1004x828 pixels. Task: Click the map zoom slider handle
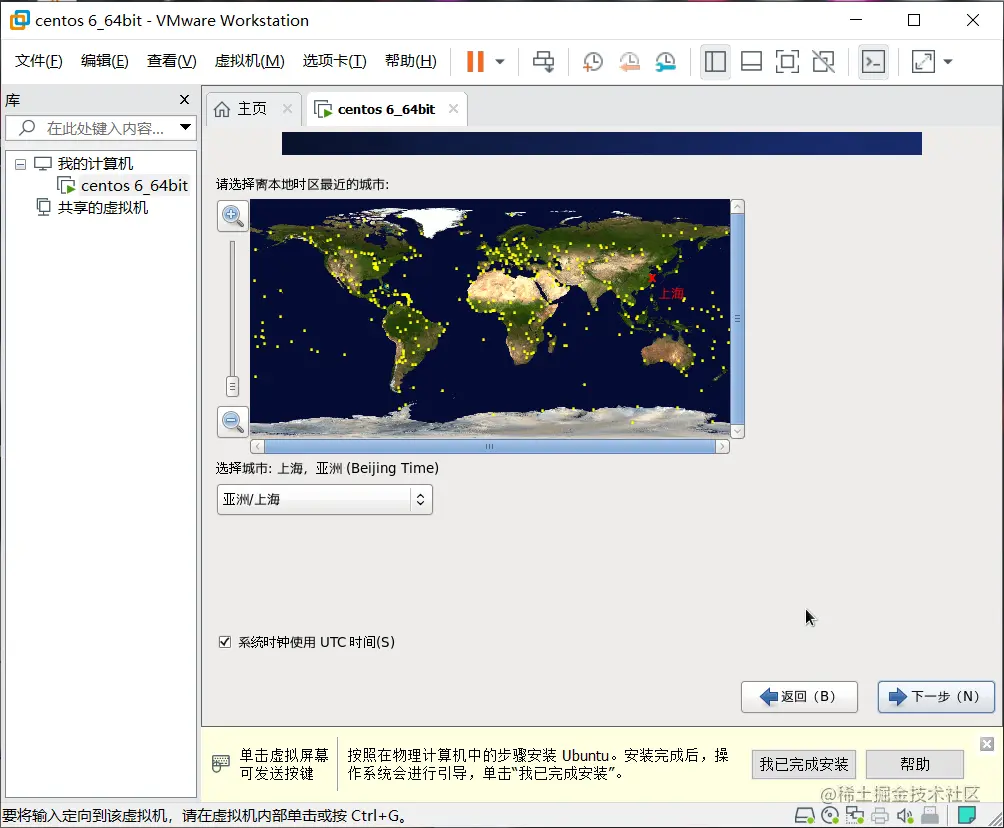[x=232, y=386]
